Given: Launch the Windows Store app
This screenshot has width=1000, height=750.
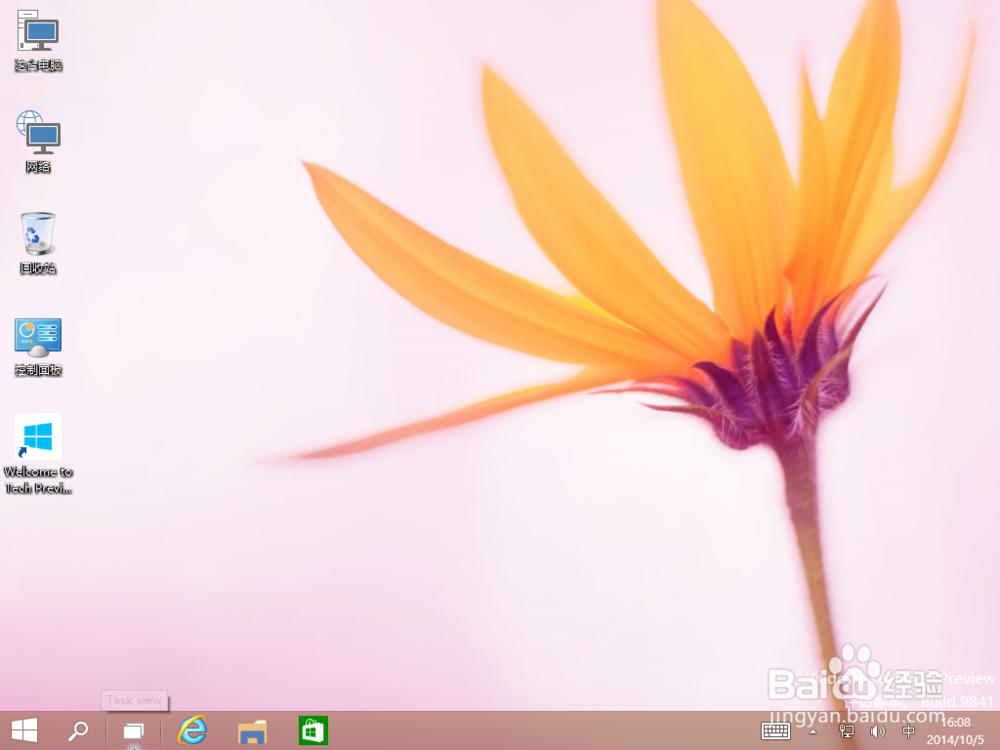Looking at the screenshot, I should tap(312, 732).
